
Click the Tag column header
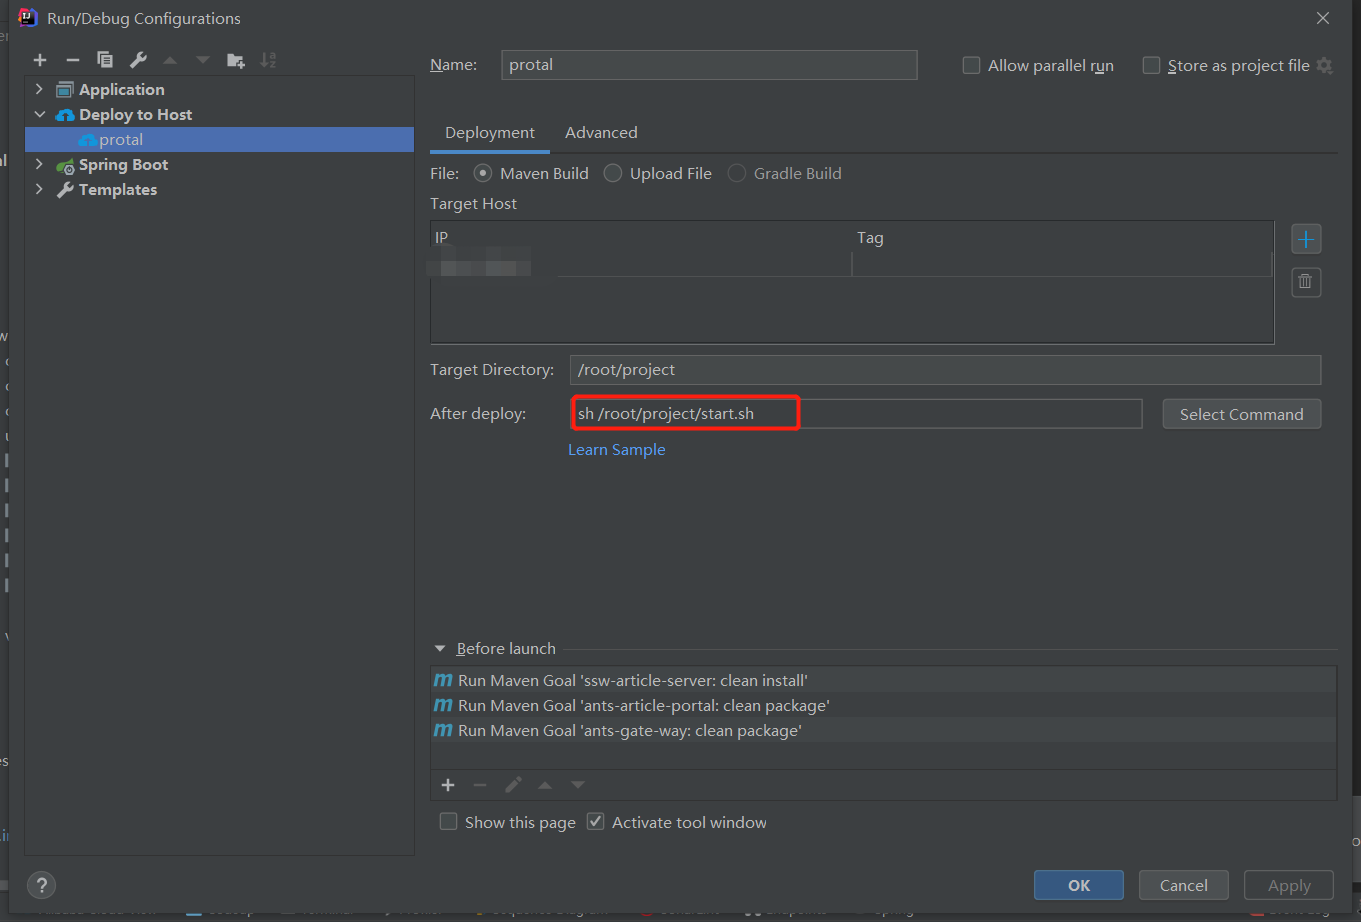pos(1062,238)
